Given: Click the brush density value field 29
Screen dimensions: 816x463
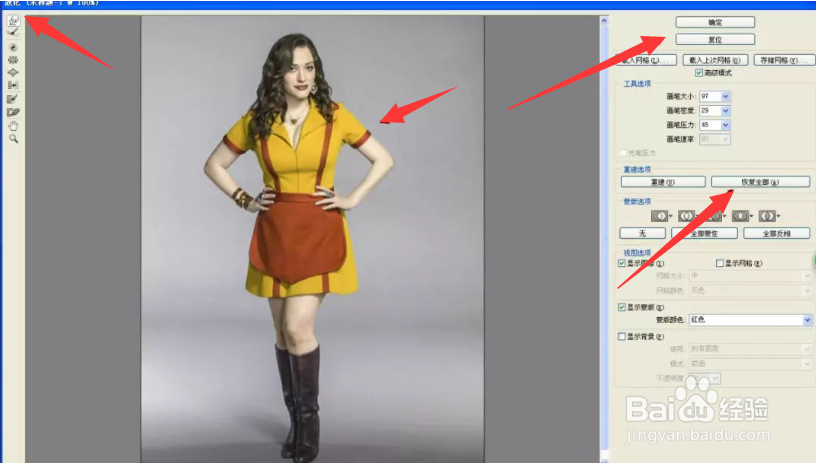Looking at the screenshot, I should [x=710, y=111].
